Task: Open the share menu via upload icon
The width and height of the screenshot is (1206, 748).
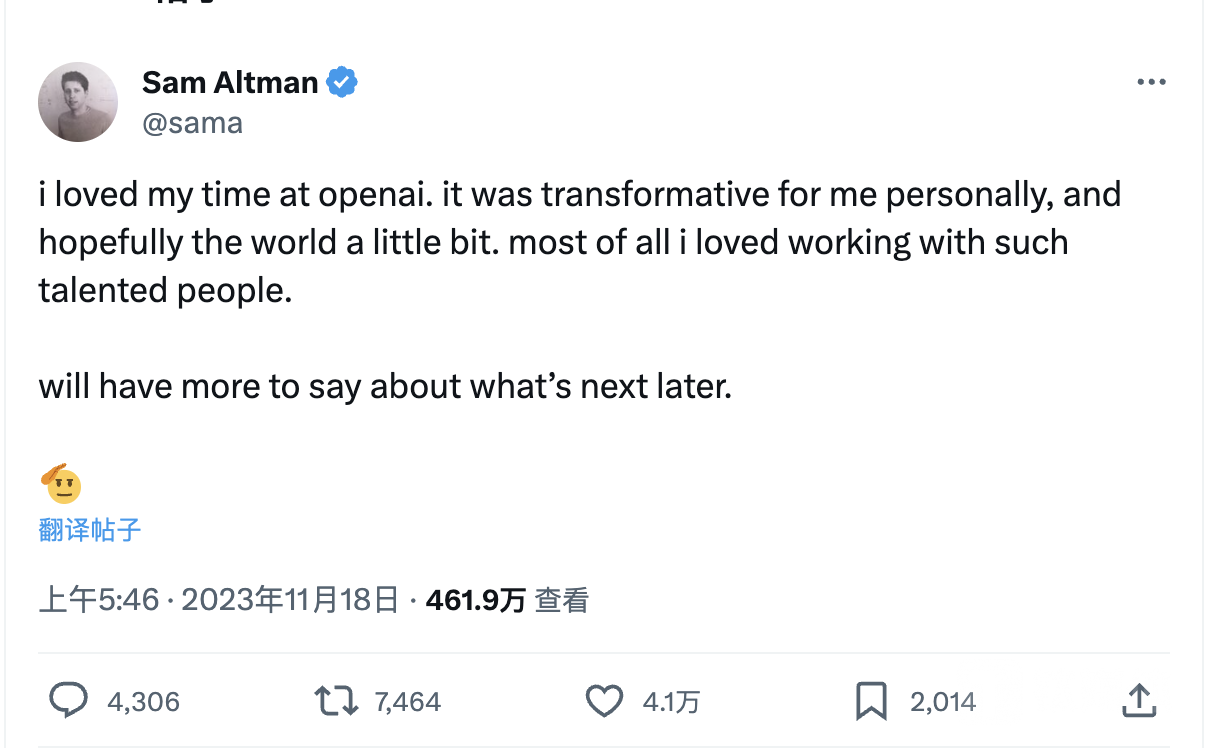Action: pos(1138,701)
